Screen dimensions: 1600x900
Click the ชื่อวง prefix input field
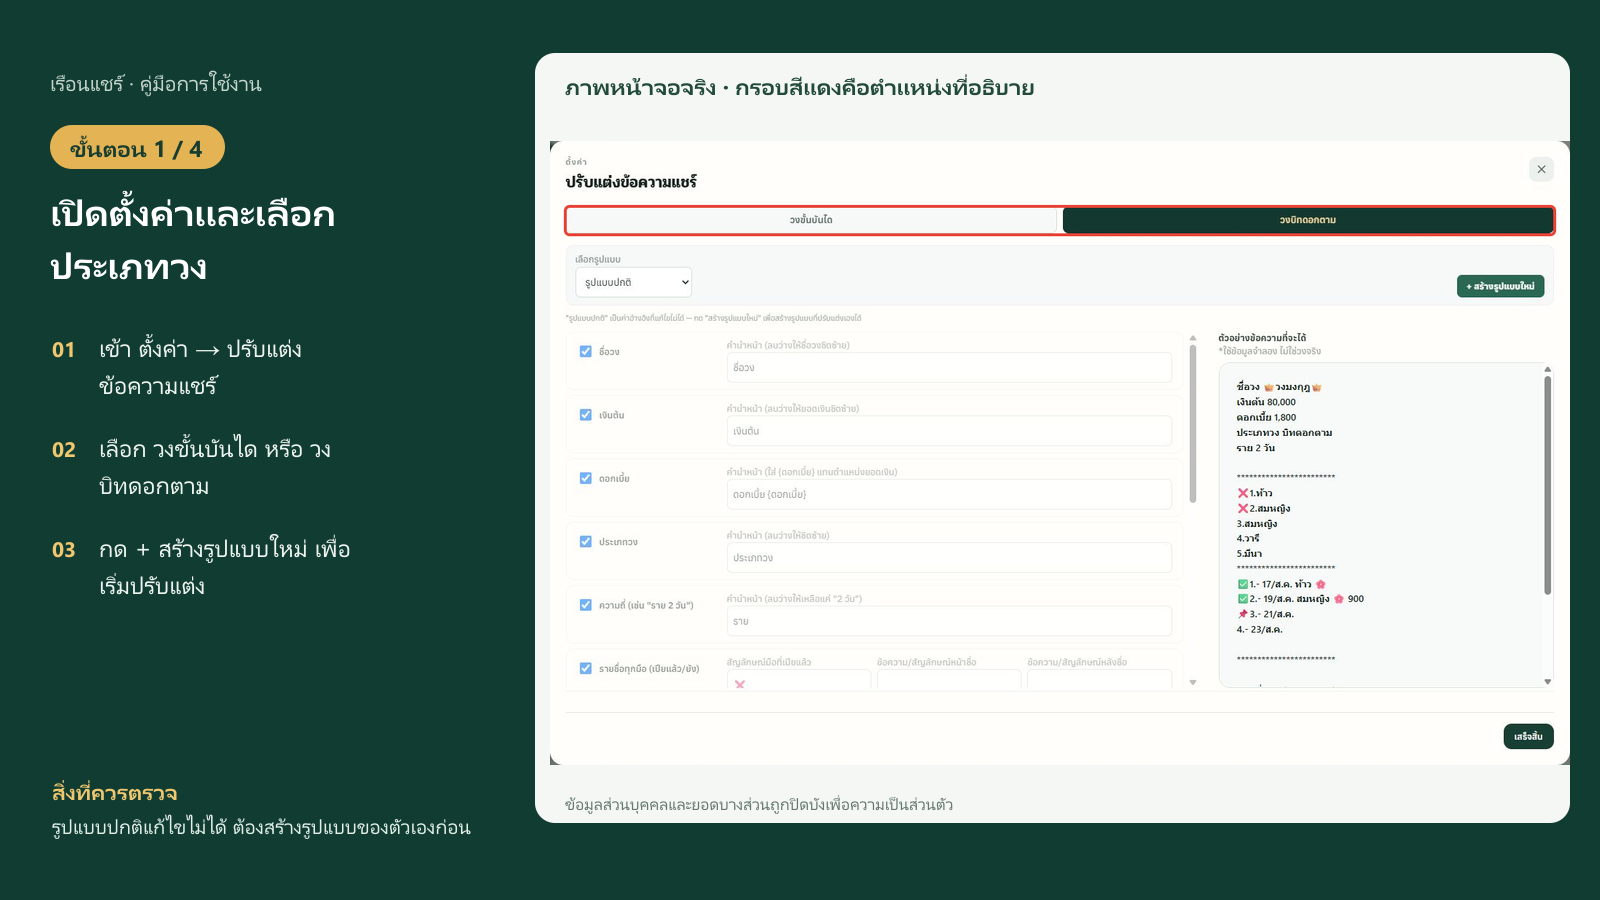[949, 367]
